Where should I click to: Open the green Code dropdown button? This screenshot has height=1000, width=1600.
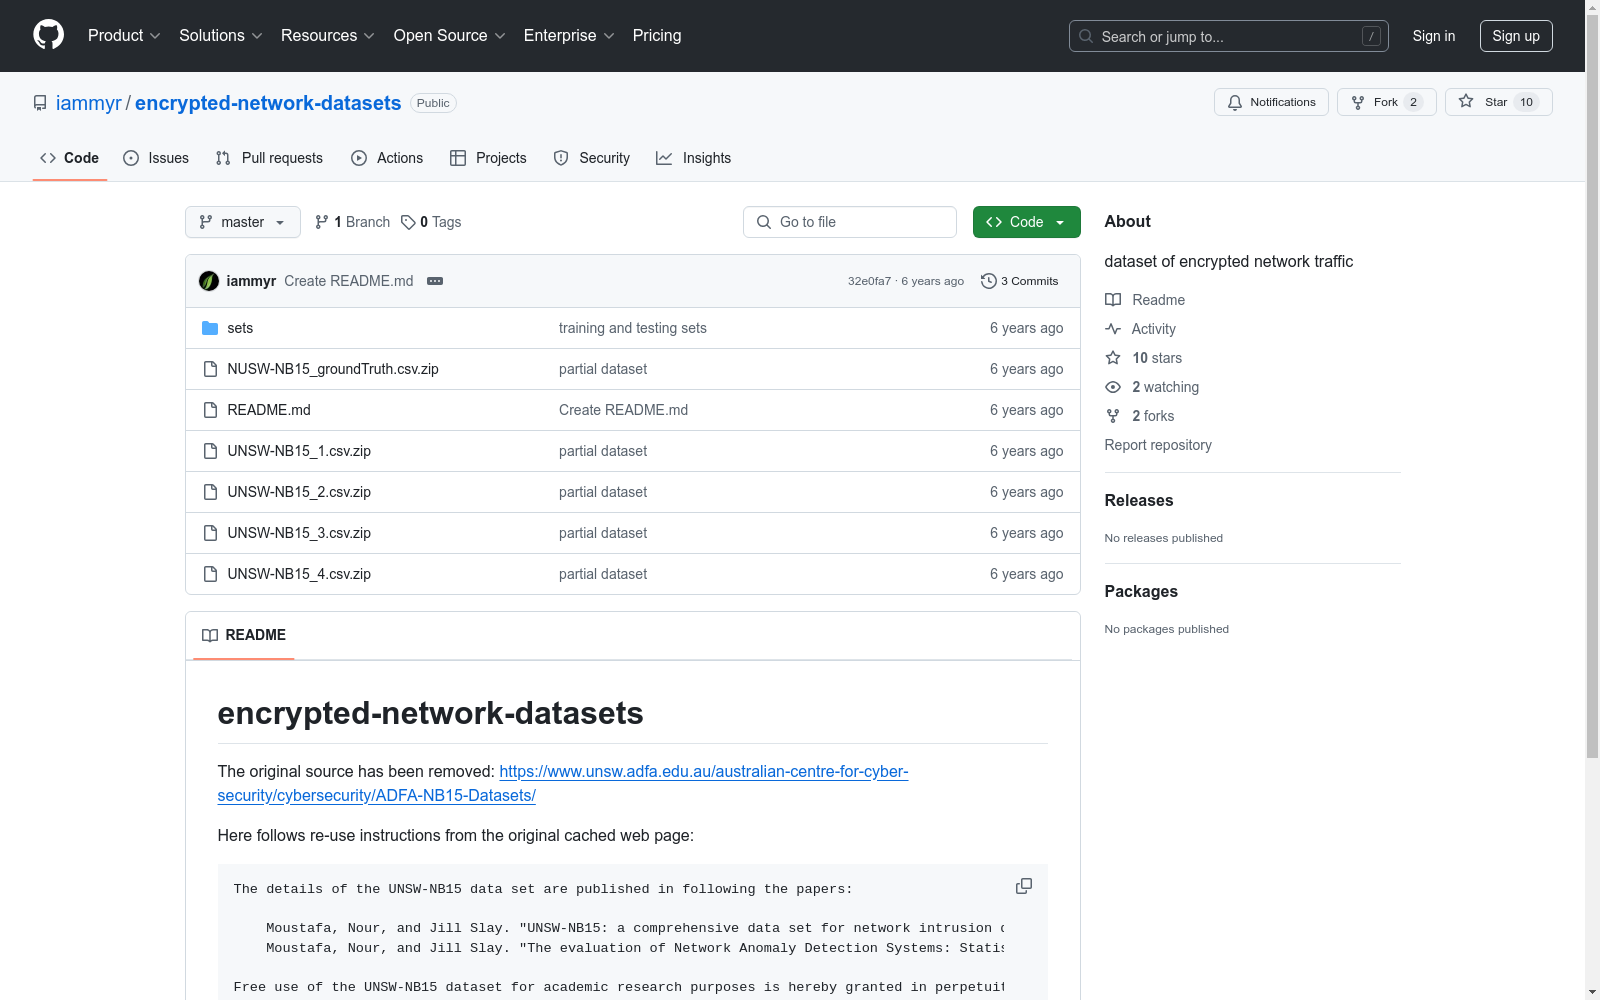1026,222
